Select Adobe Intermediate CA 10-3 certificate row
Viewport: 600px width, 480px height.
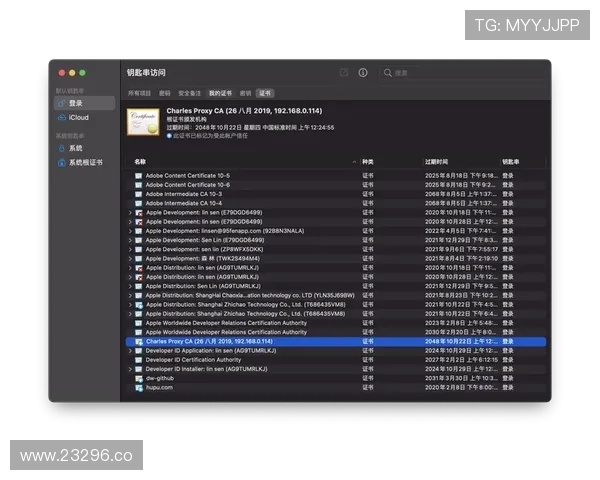point(187,194)
